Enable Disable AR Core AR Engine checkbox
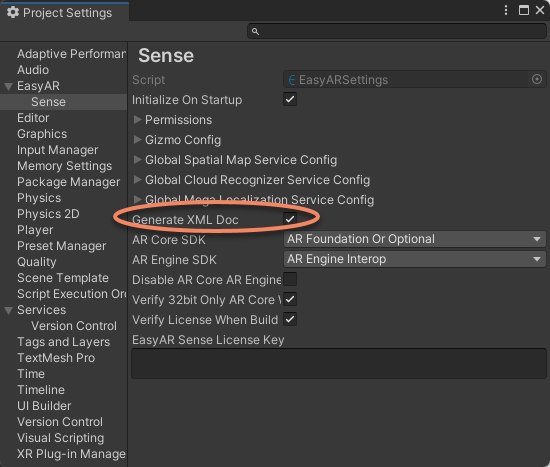Screen dimensions: 550x467 pyautogui.click(x=290, y=279)
